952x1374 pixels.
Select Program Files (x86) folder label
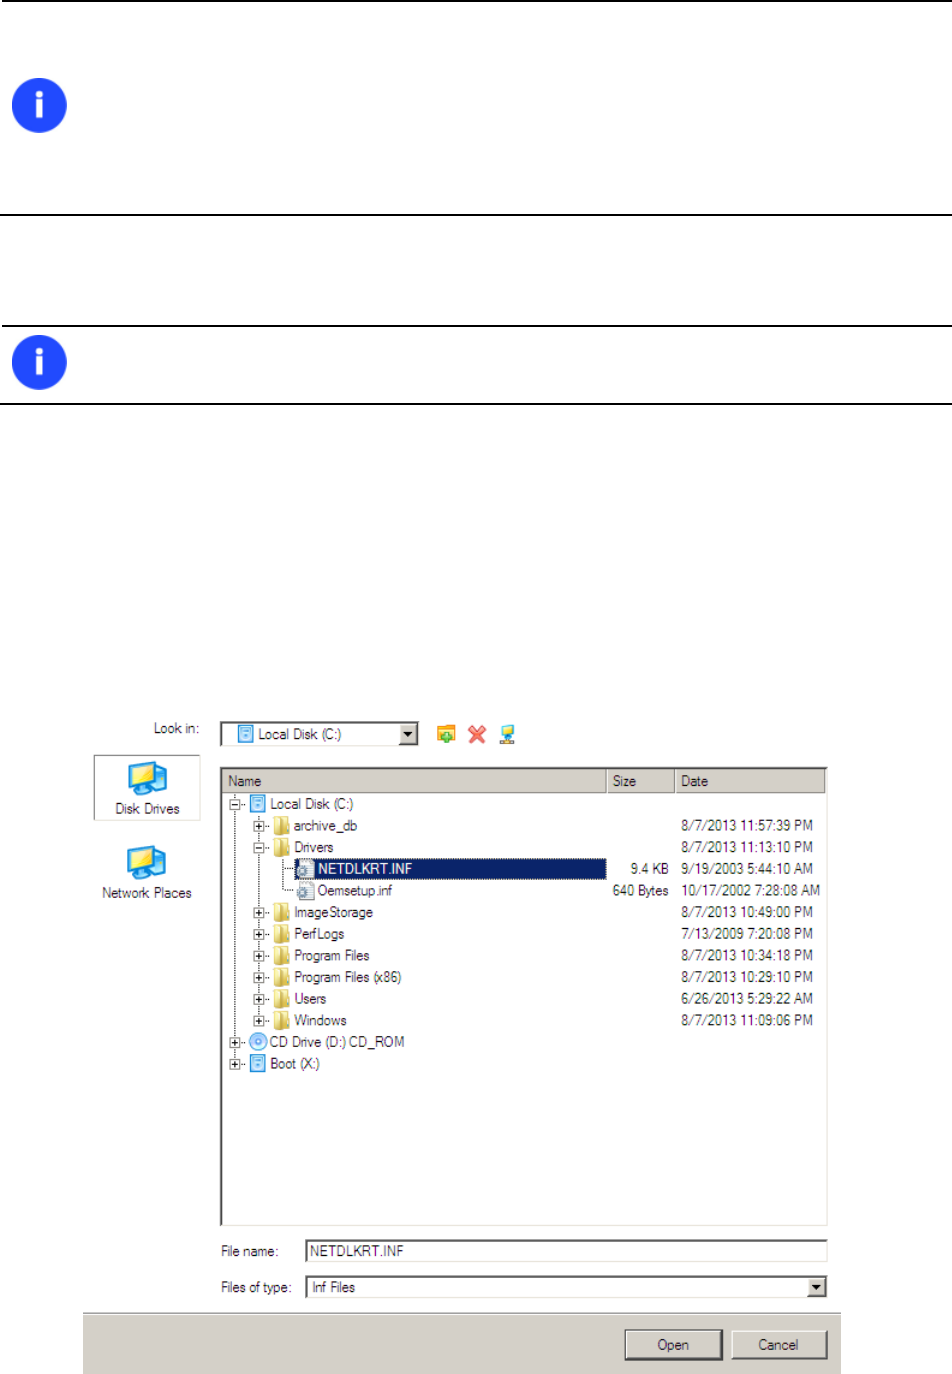click(x=347, y=978)
